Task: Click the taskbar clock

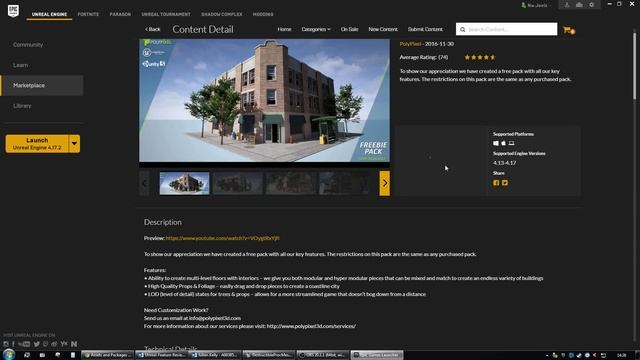Action: pyautogui.click(x=622, y=355)
